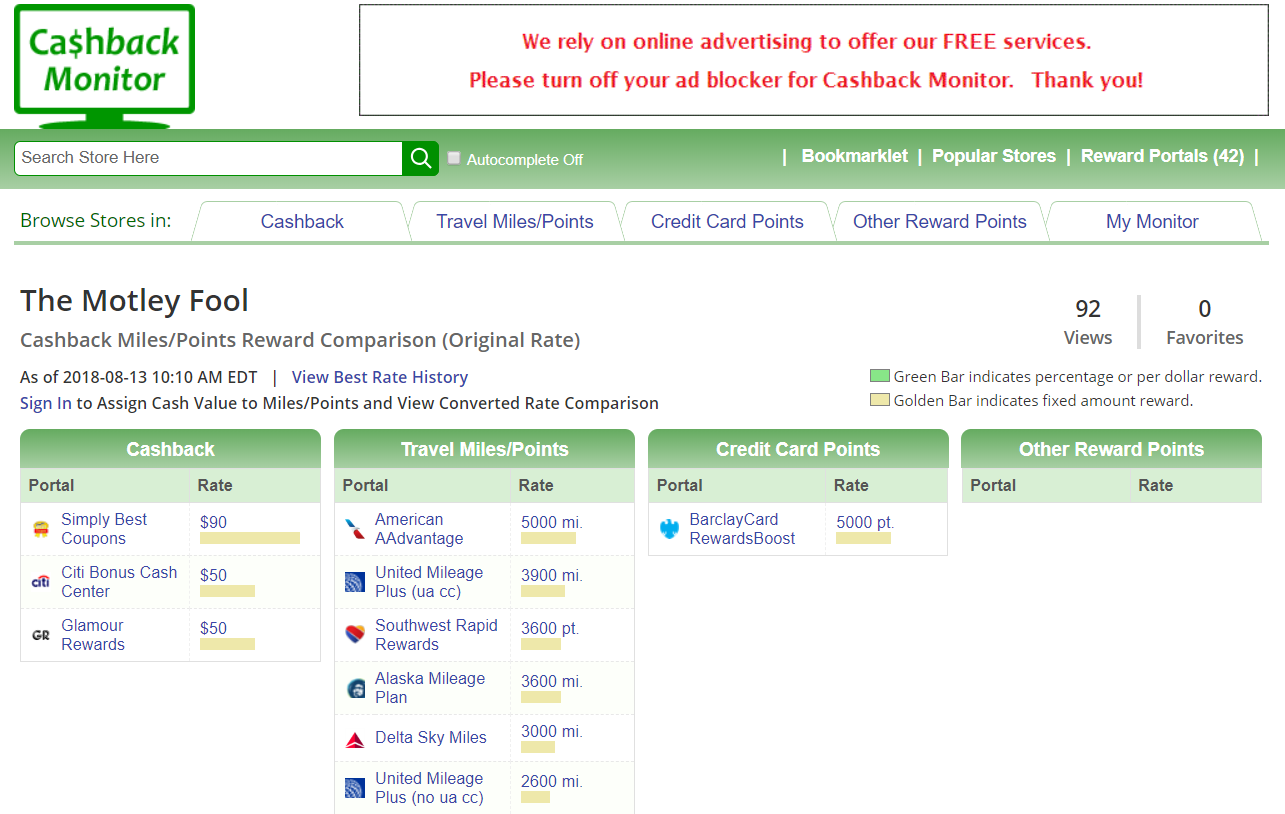Screen dimensions: 1285x814
Task: Click the Citi Bonus Cash Center logo
Action: (x=41, y=582)
